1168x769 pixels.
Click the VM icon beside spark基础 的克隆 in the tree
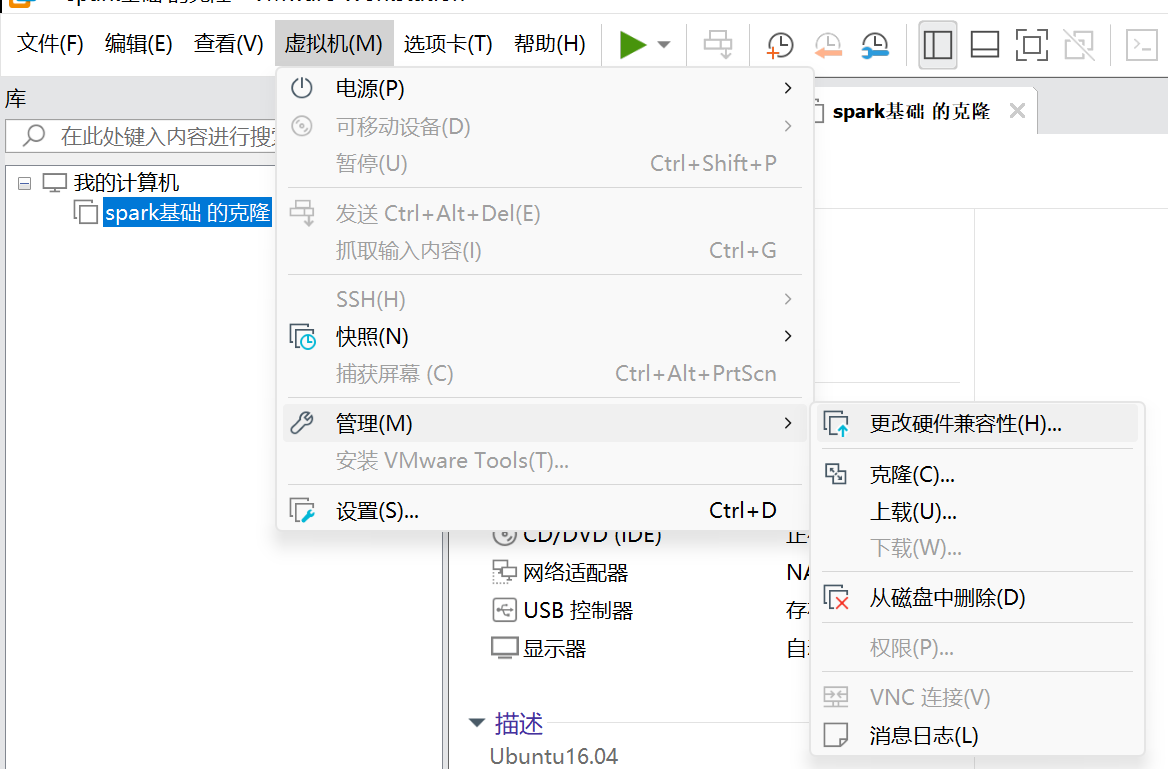point(86,212)
